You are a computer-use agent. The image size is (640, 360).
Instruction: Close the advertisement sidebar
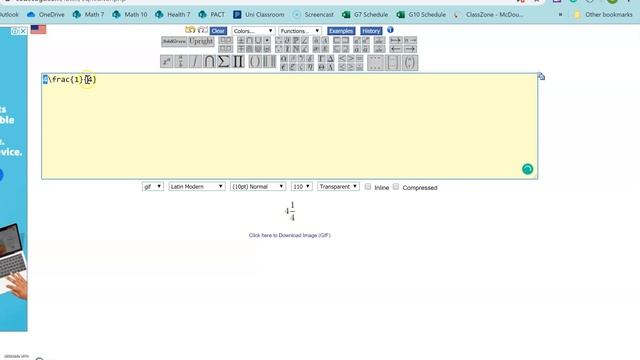[x=23, y=31]
